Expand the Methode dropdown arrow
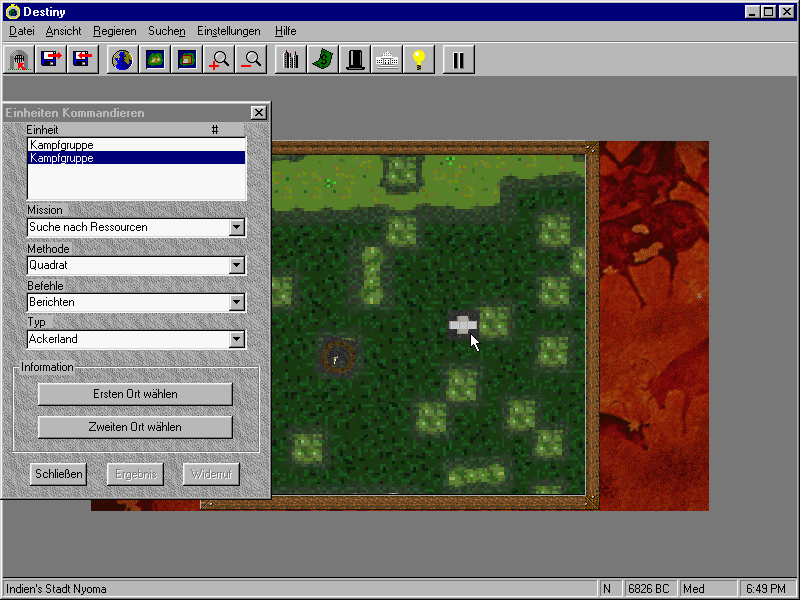The width and height of the screenshot is (800, 600). point(236,265)
